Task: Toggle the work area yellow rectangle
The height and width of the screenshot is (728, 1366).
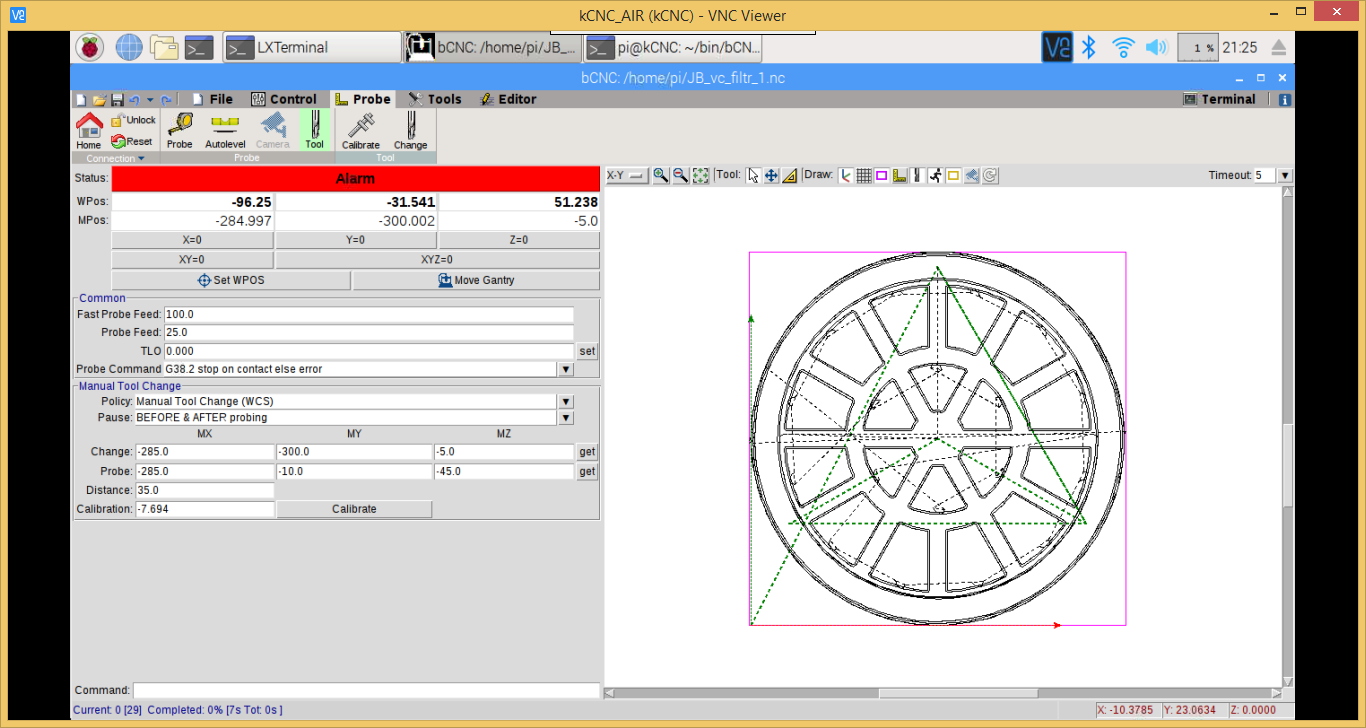Action: pos(953,175)
